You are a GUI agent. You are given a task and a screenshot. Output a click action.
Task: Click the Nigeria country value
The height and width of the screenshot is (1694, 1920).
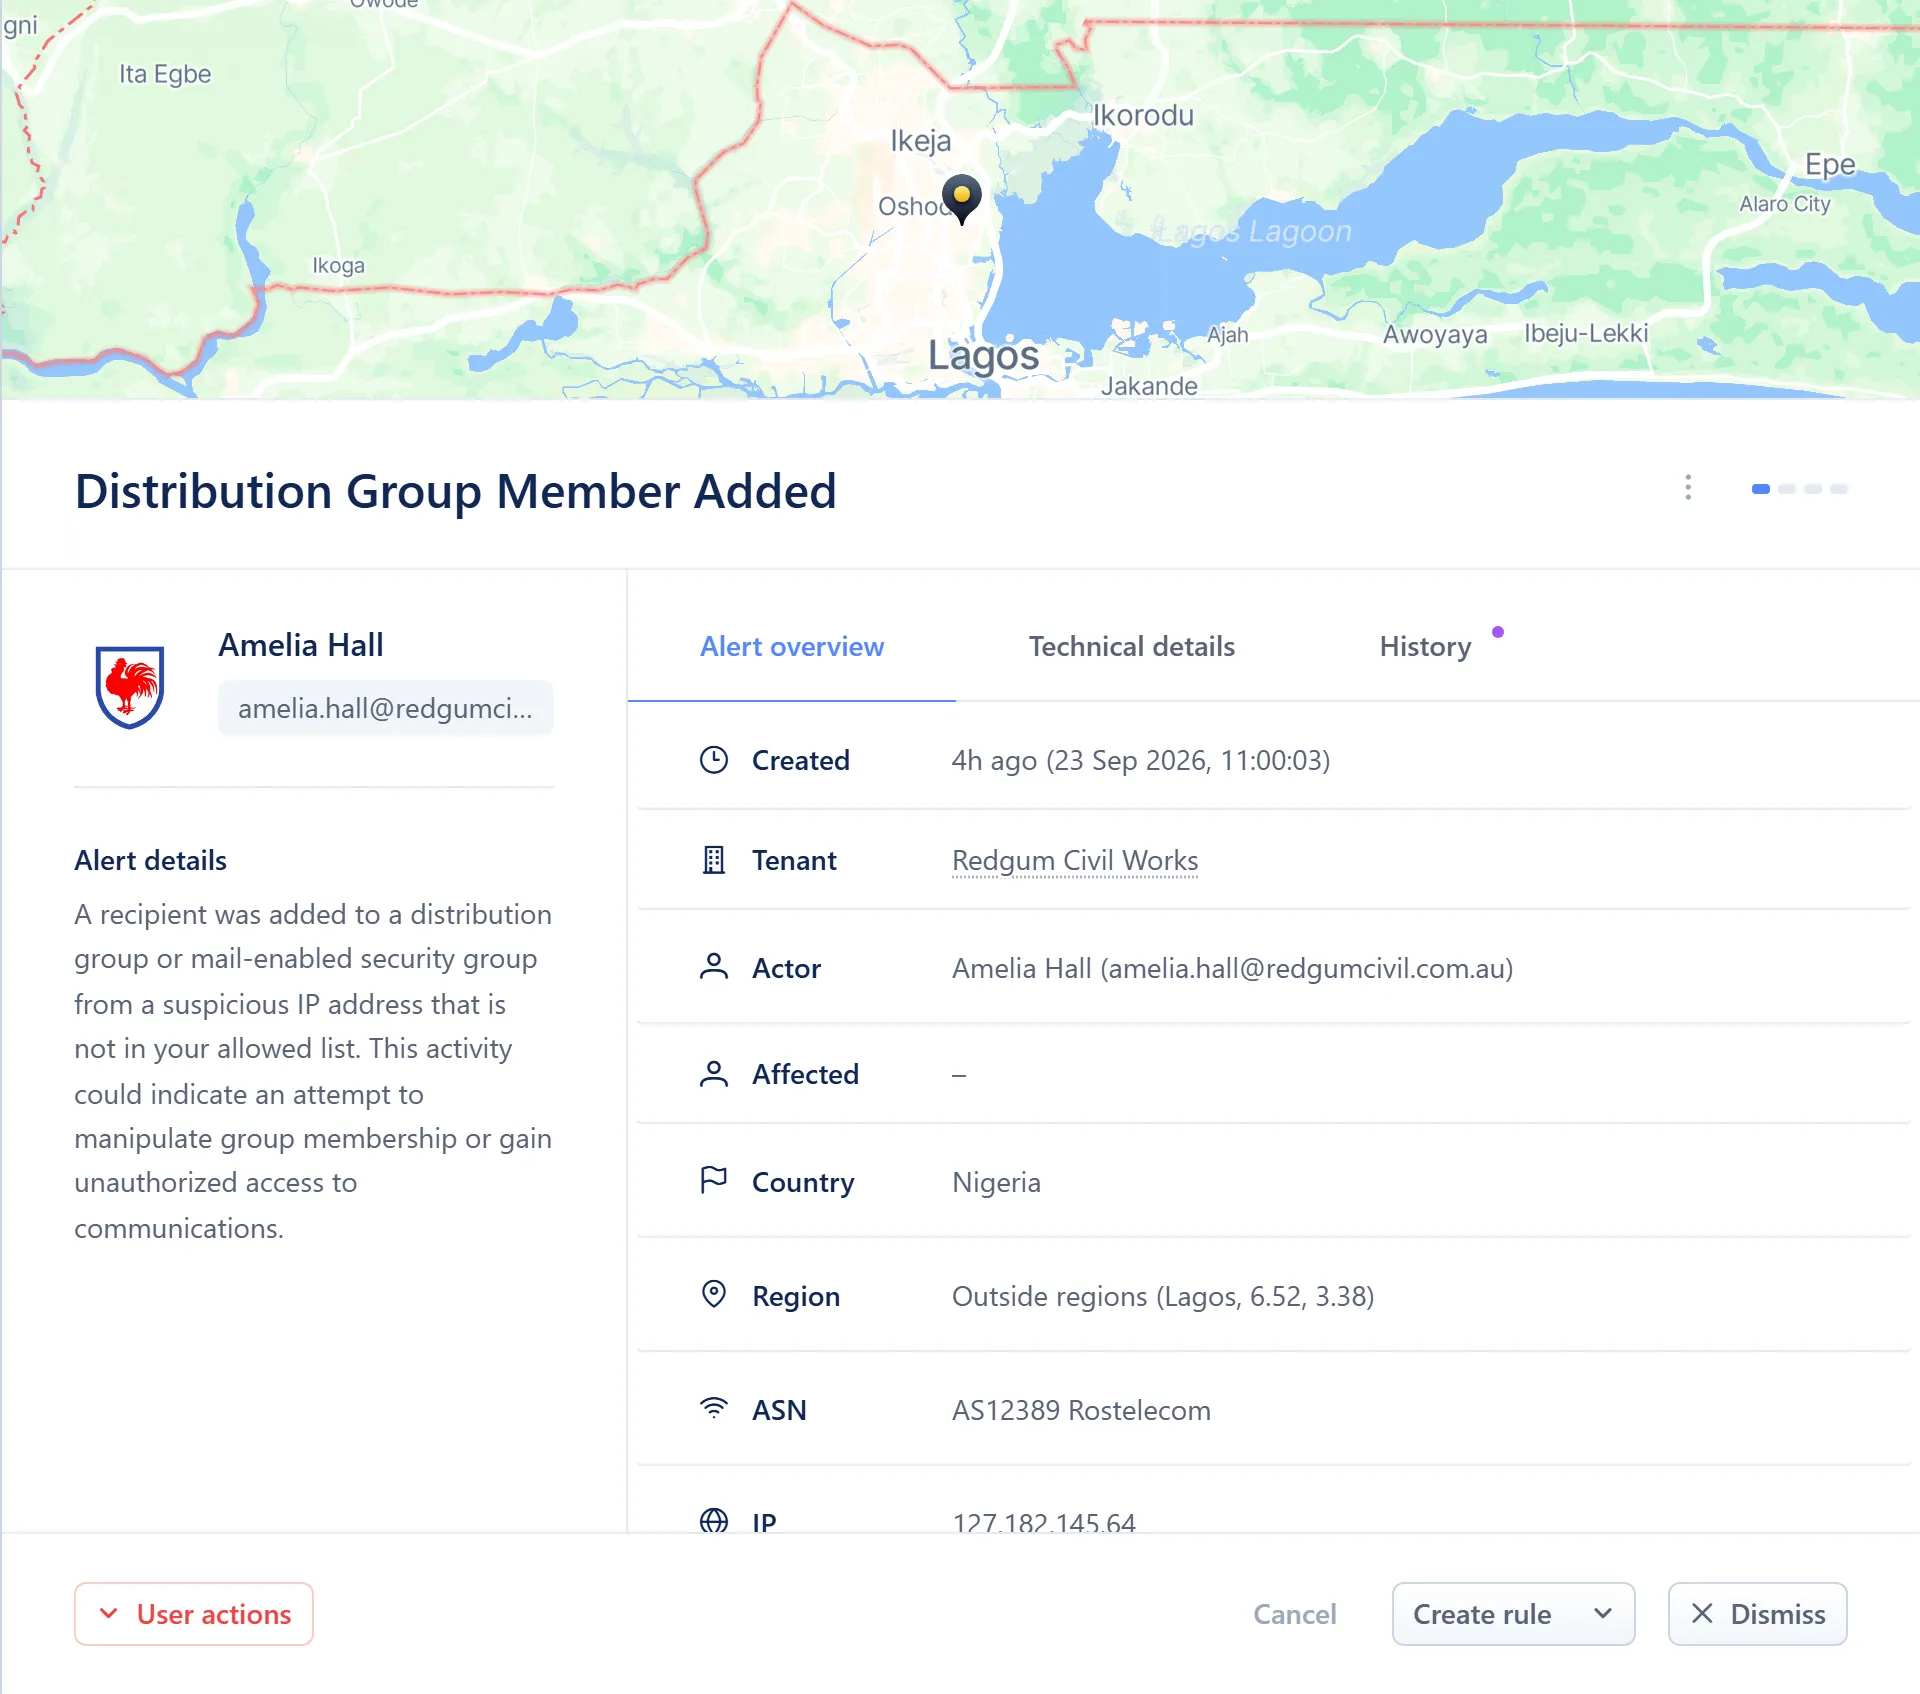(x=997, y=1182)
